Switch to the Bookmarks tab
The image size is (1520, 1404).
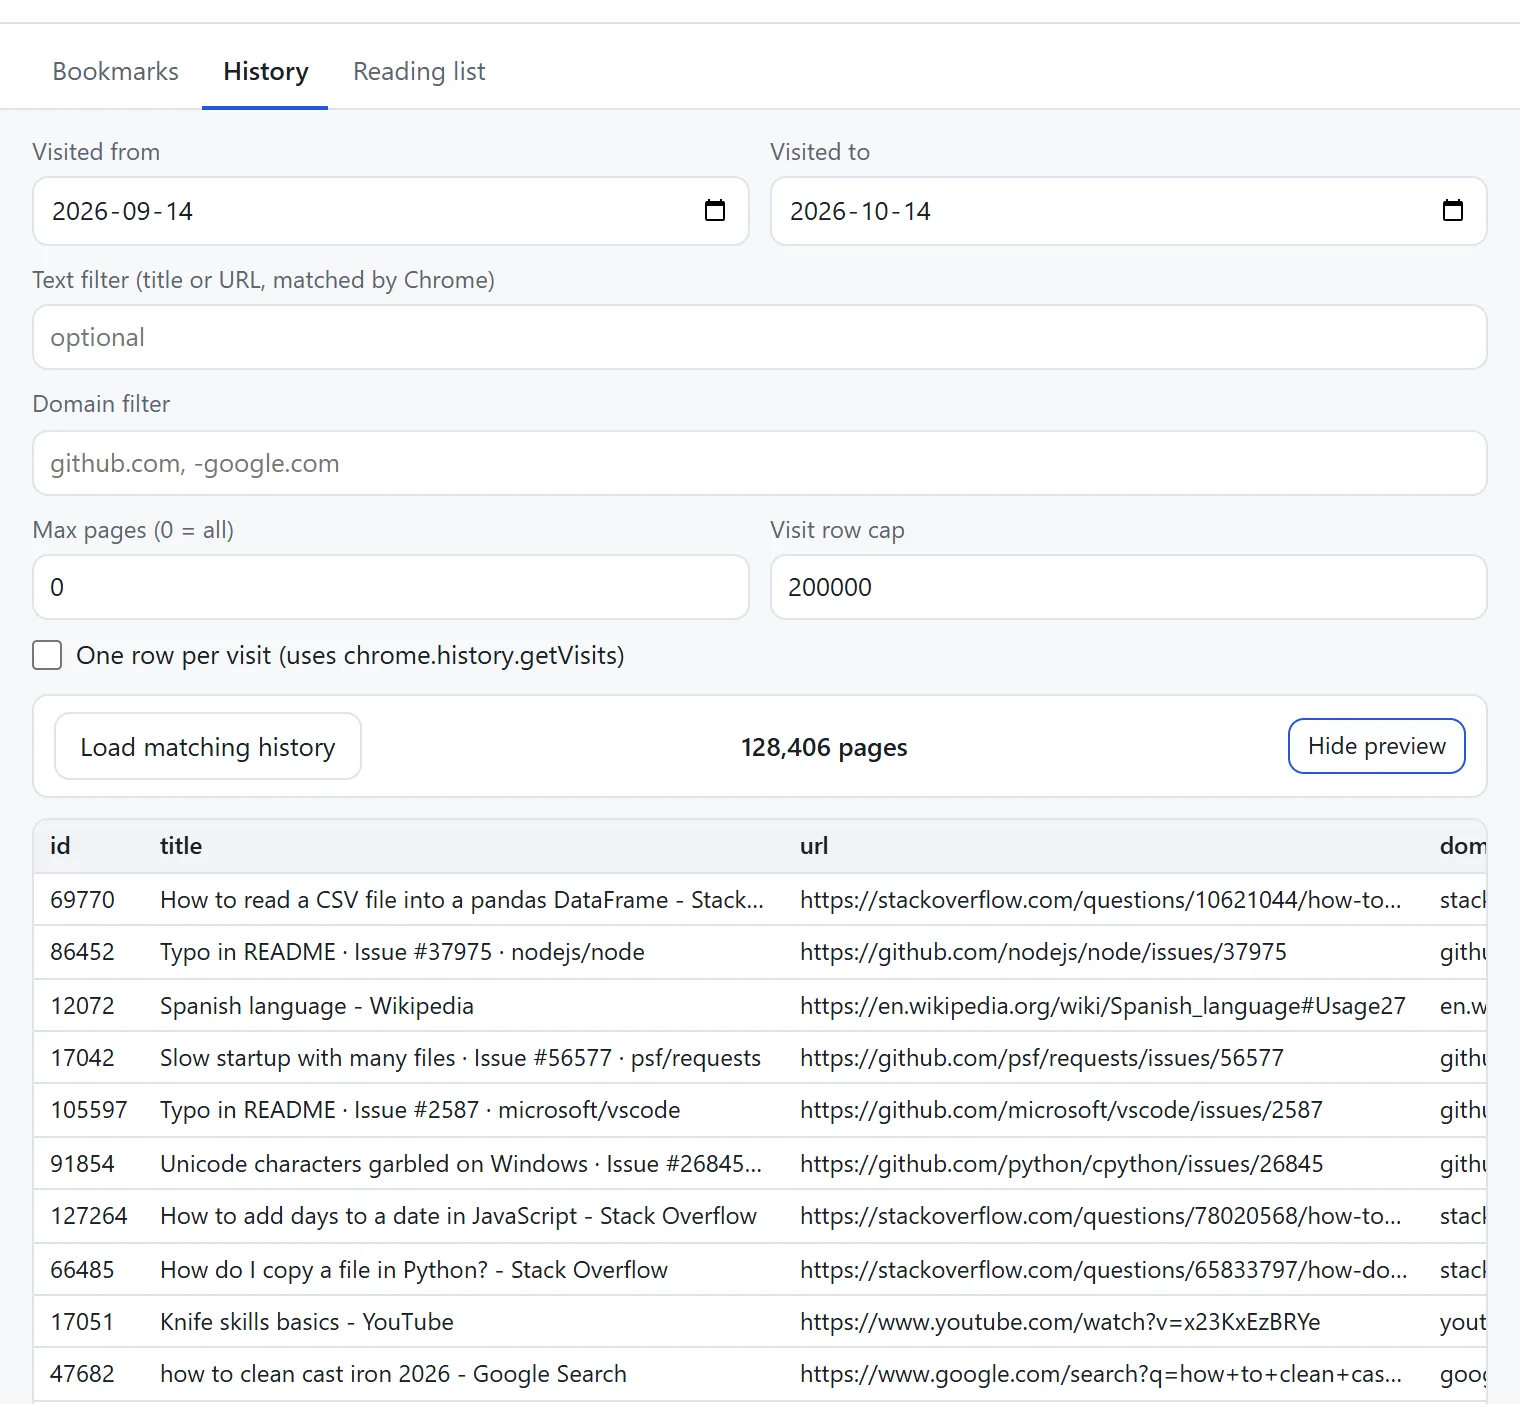pos(115,71)
